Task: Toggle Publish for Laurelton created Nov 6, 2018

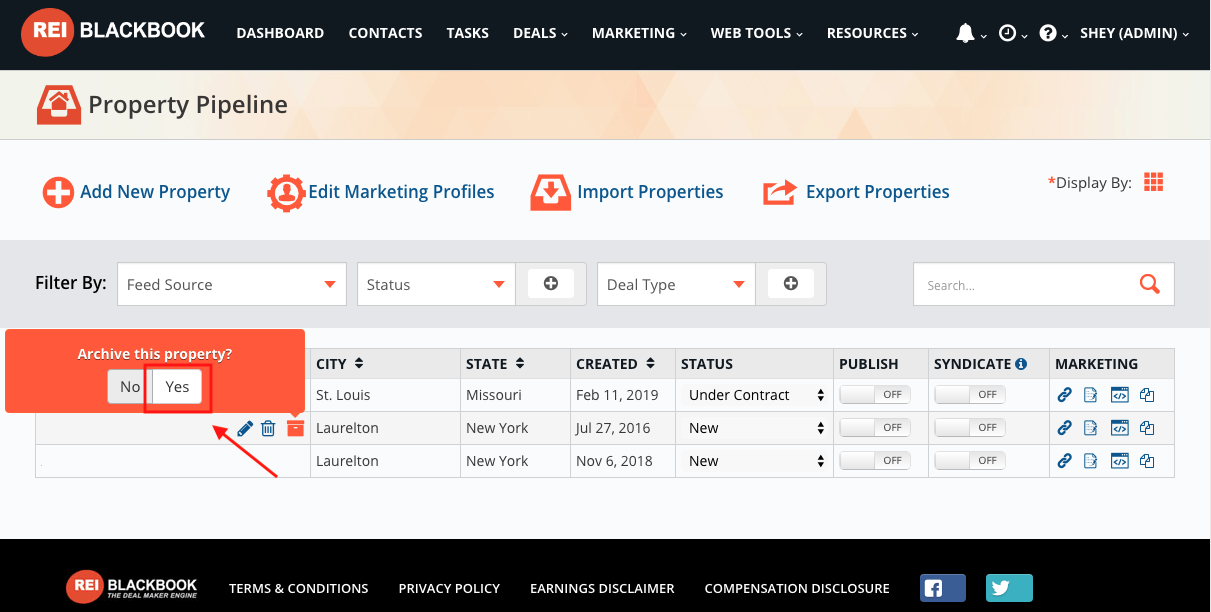Action: [875, 461]
